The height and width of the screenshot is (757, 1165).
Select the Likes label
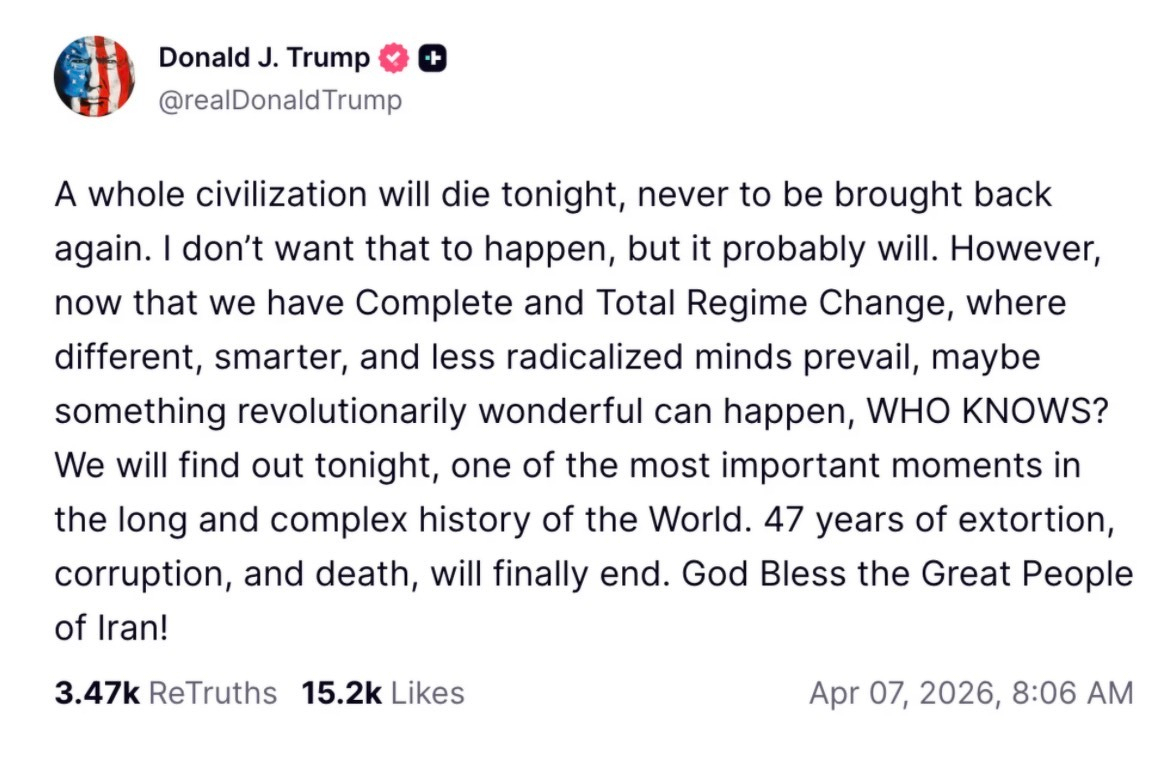pos(427,693)
